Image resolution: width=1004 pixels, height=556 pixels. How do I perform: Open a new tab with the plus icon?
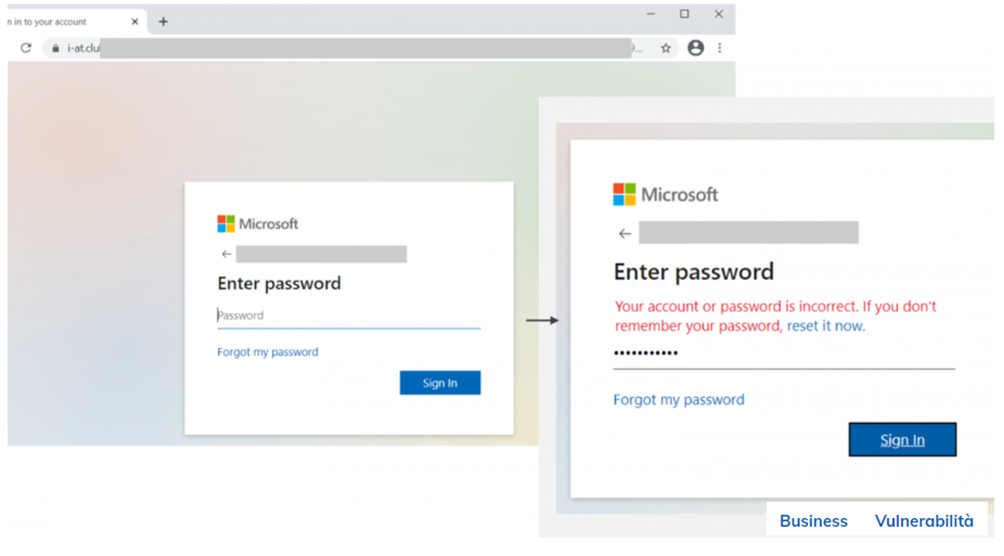click(164, 22)
